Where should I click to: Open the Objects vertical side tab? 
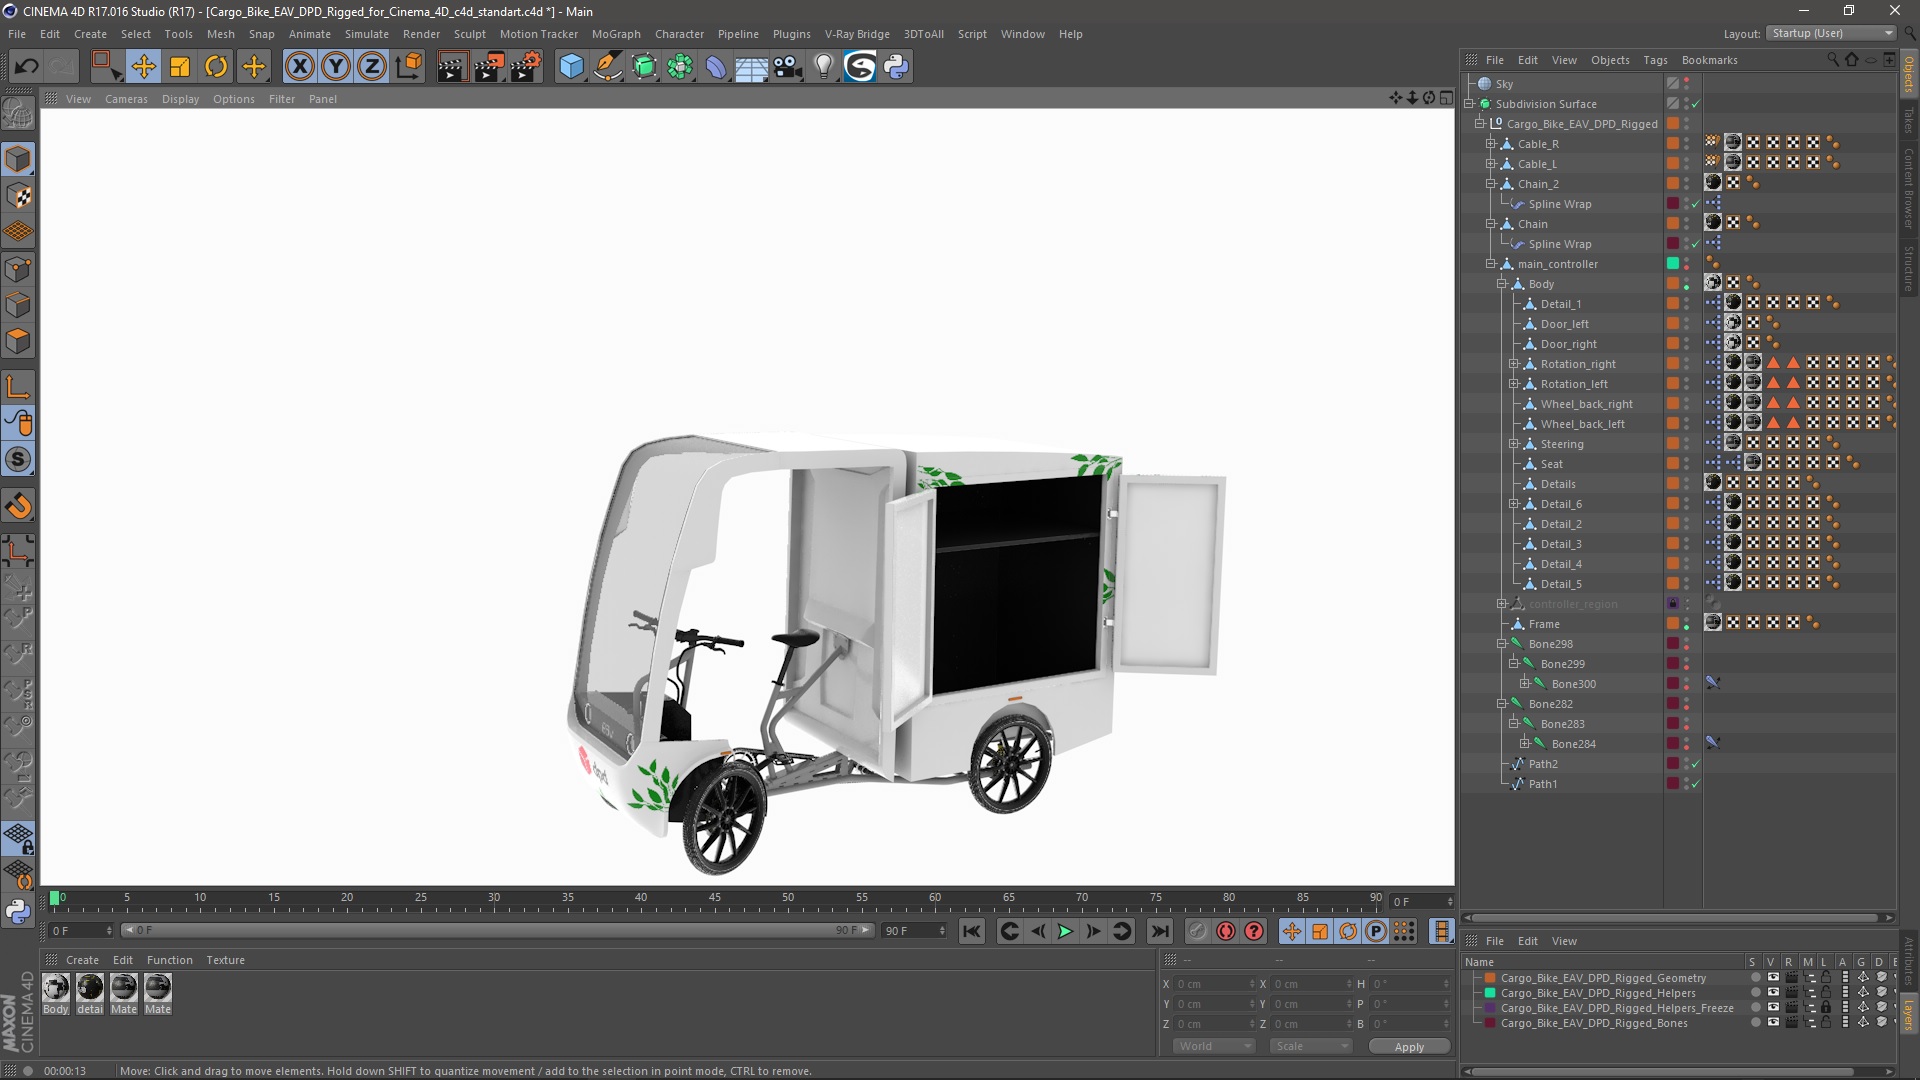click(1908, 74)
